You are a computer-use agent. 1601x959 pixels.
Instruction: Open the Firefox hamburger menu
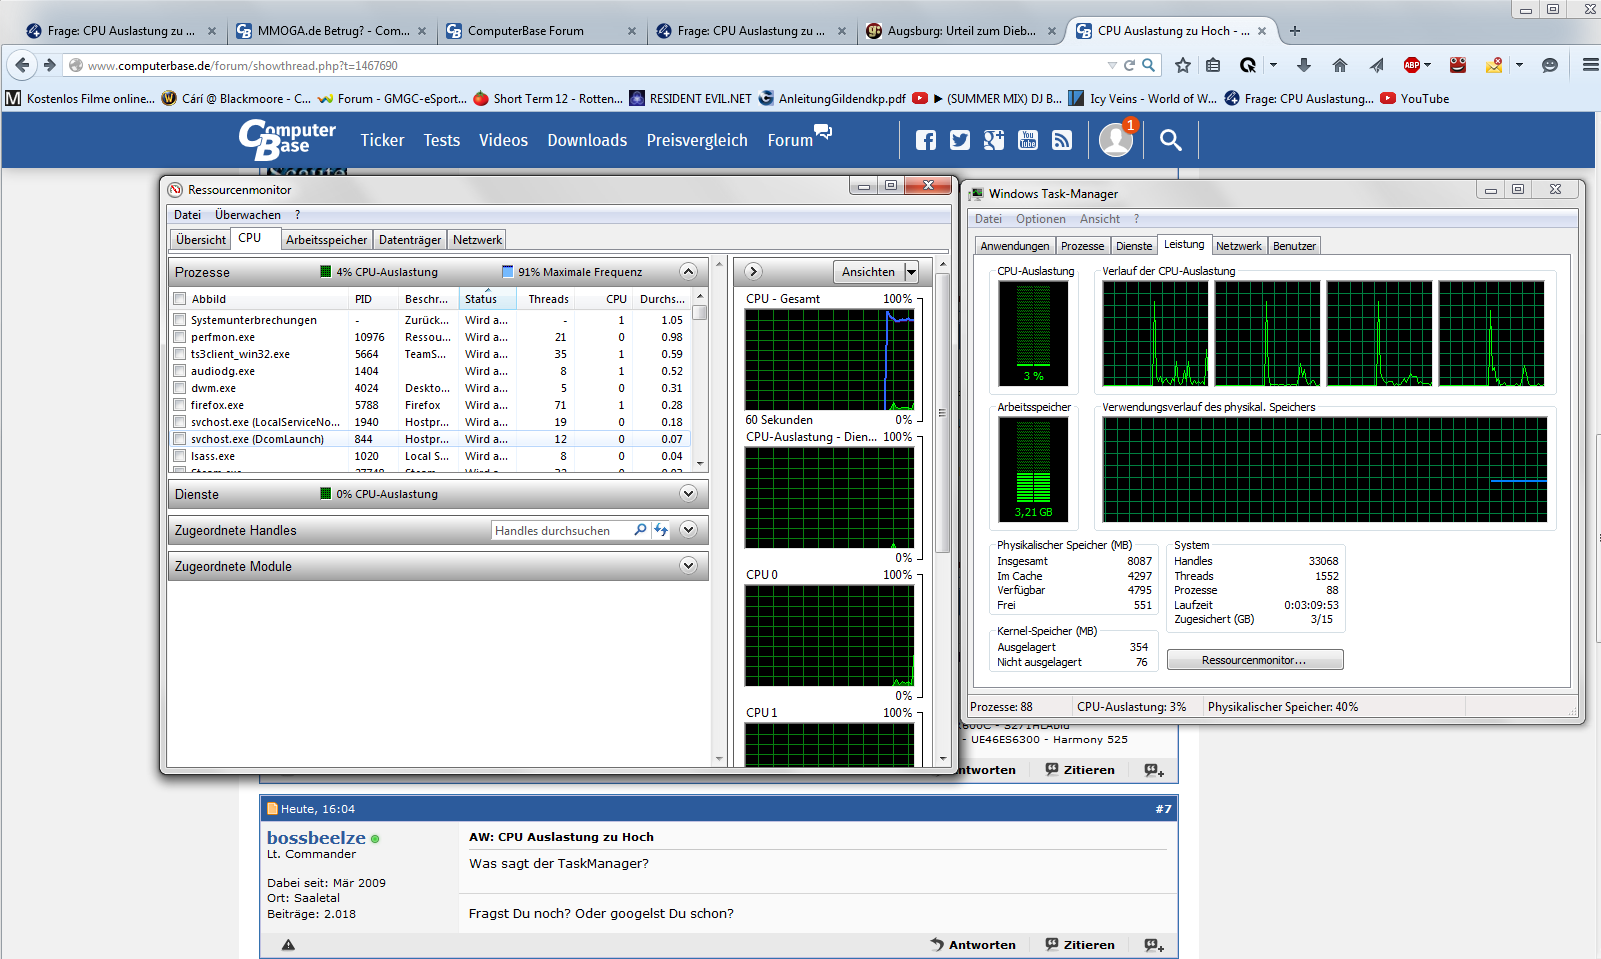(1590, 65)
